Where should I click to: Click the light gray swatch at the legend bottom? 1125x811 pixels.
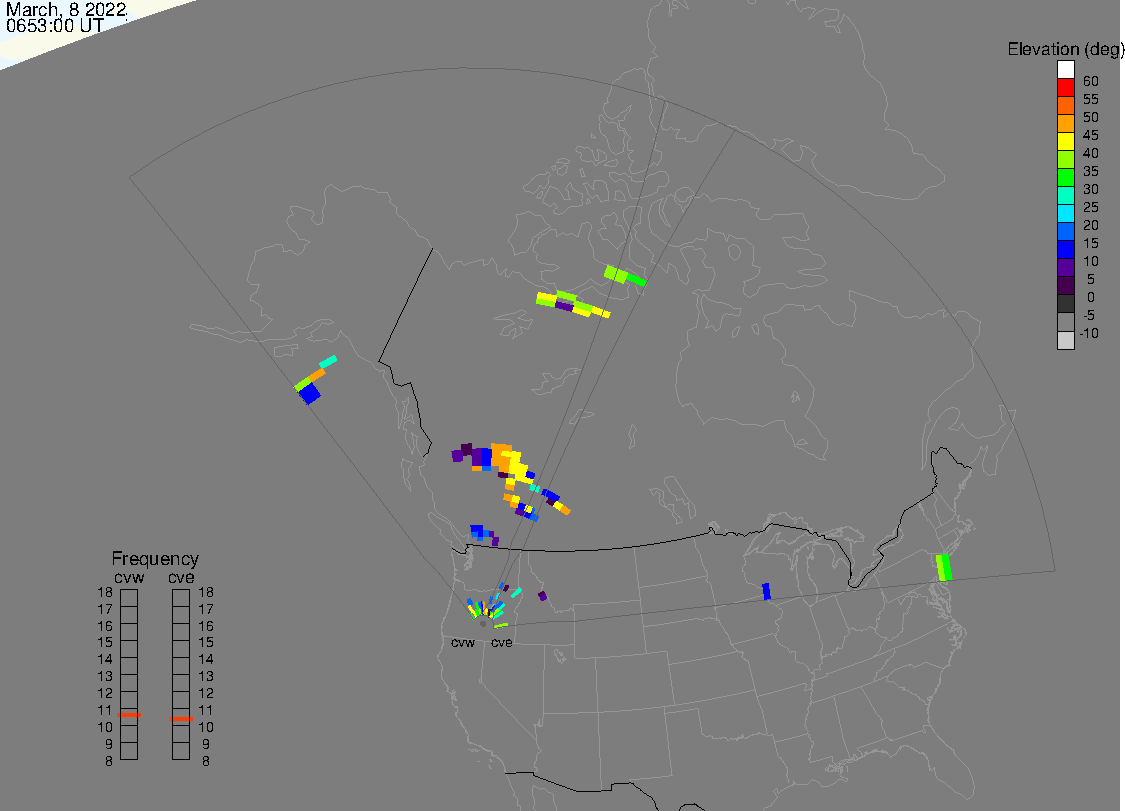[1065, 340]
